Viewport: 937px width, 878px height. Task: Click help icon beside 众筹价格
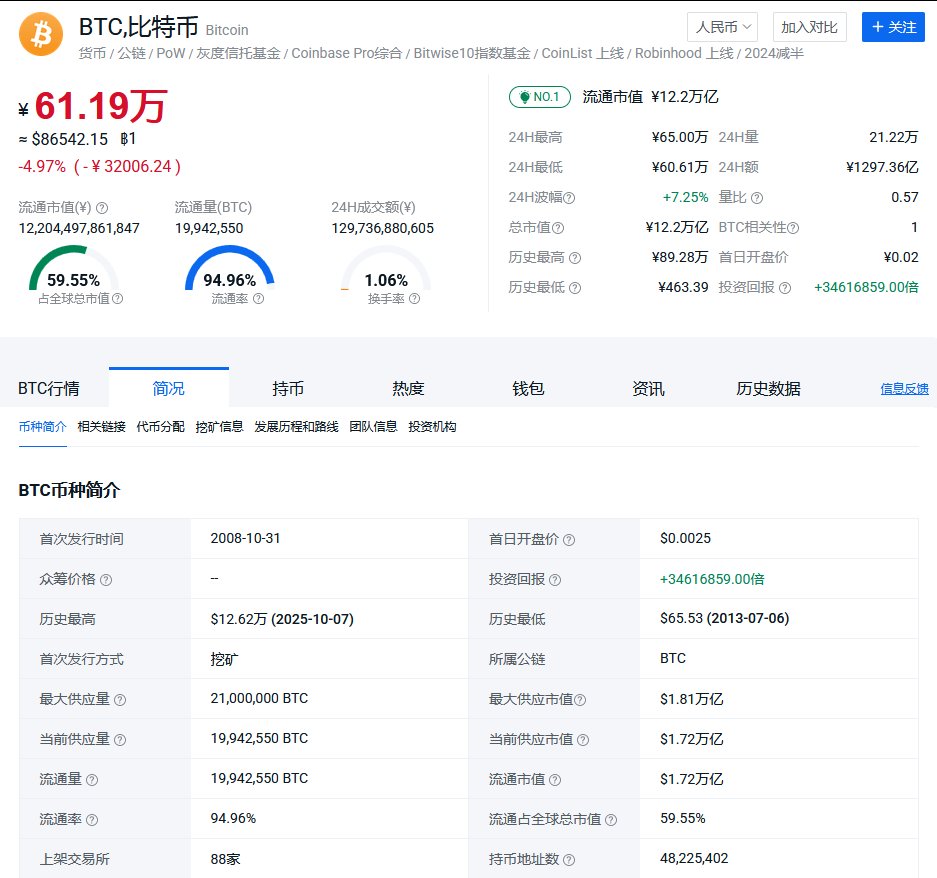click(x=106, y=580)
